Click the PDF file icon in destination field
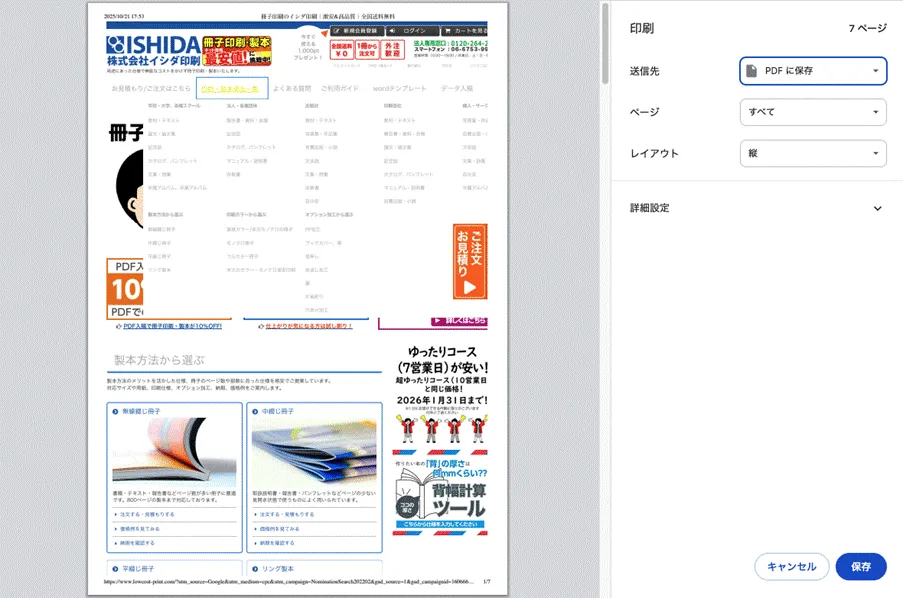This screenshot has height=598, width=903. pyautogui.click(x=752, y=71)
